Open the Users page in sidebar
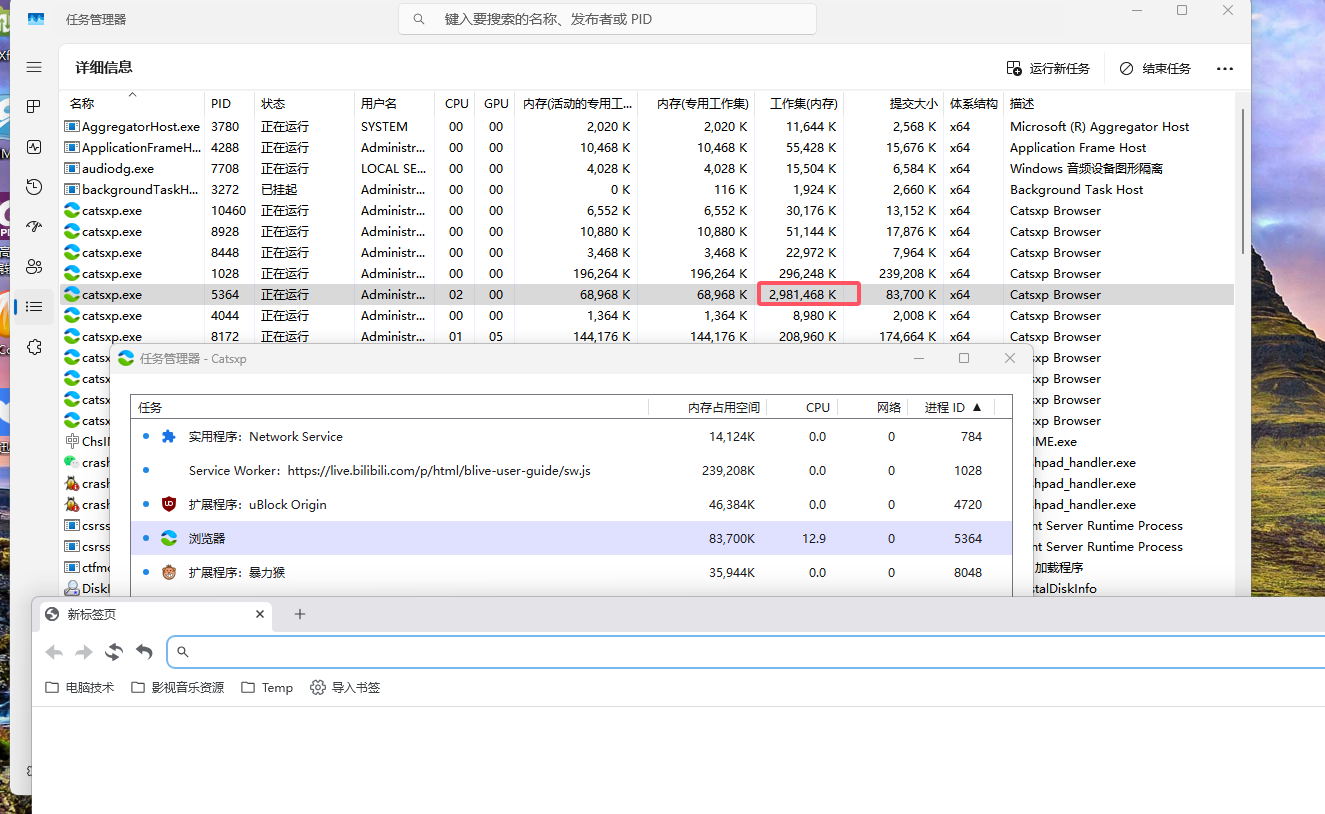The height and width of the screenshot is (814, 1325). click(x=34, y=266)
